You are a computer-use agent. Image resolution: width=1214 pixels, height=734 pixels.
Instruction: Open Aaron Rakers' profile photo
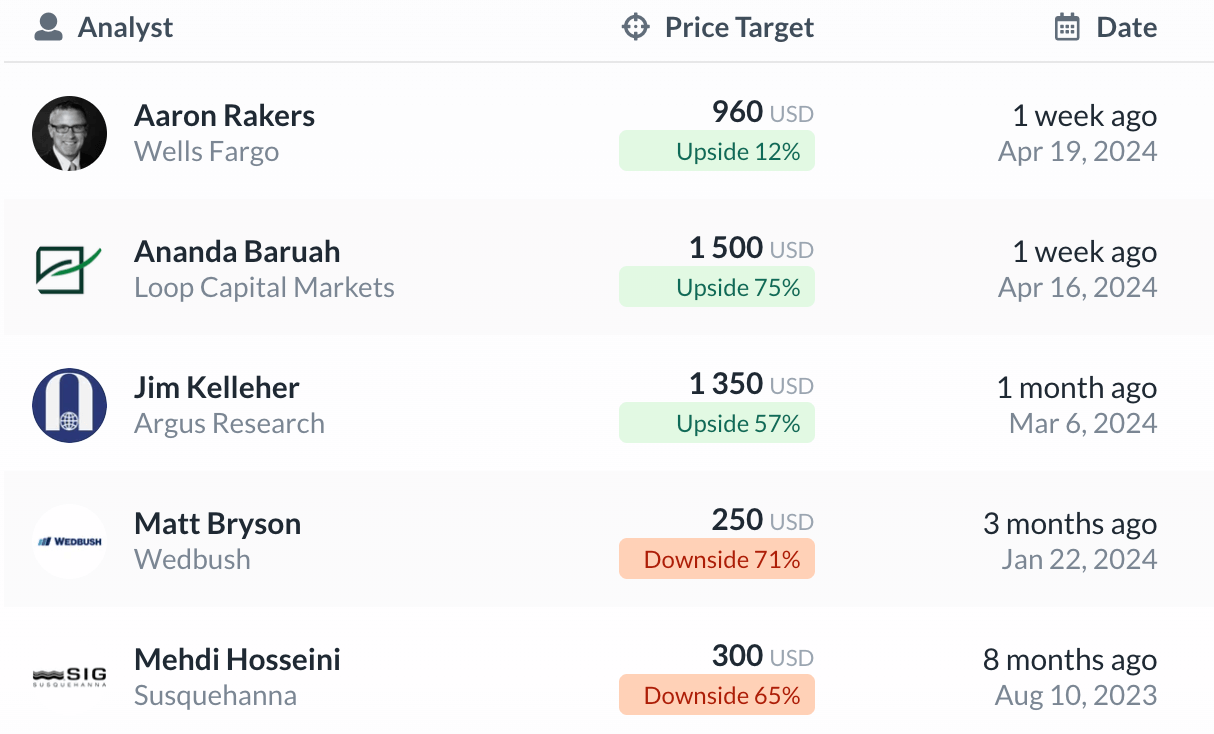click(x=69, y=133)
